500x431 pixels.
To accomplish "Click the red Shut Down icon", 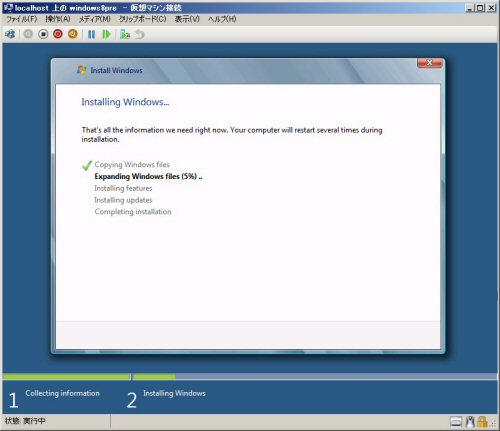I will [x=58, y=34].
